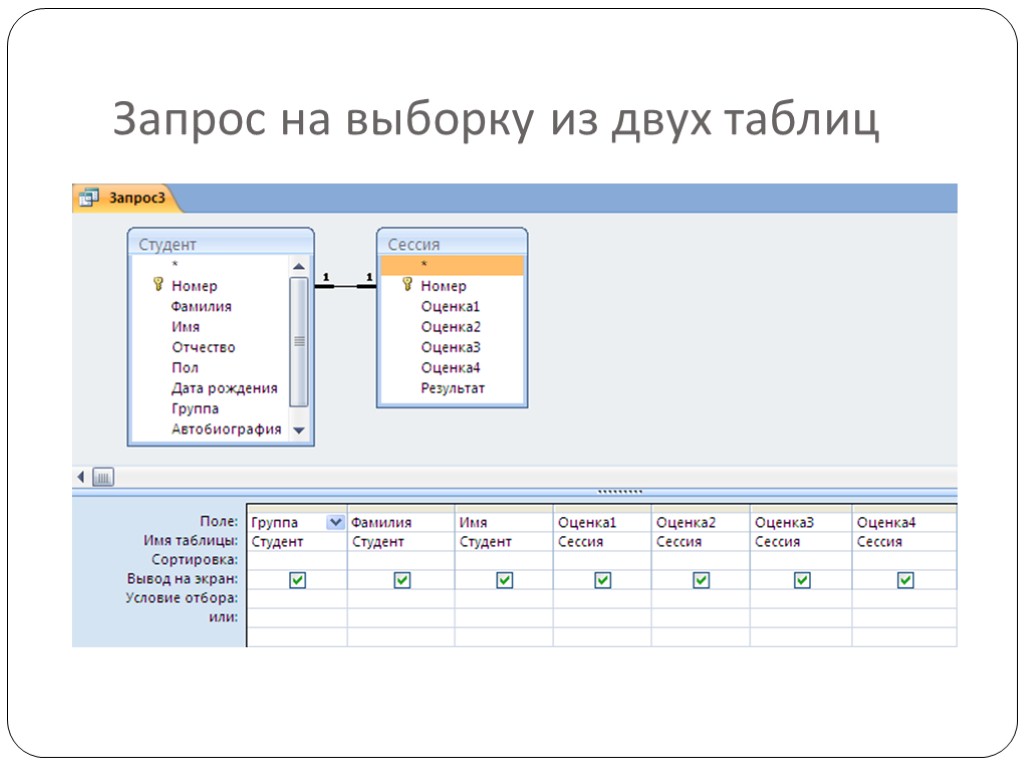Screen dimensions: 1024x768
Task: Click the key icon next to Номер in Сессия
Action: coord(408,285)
